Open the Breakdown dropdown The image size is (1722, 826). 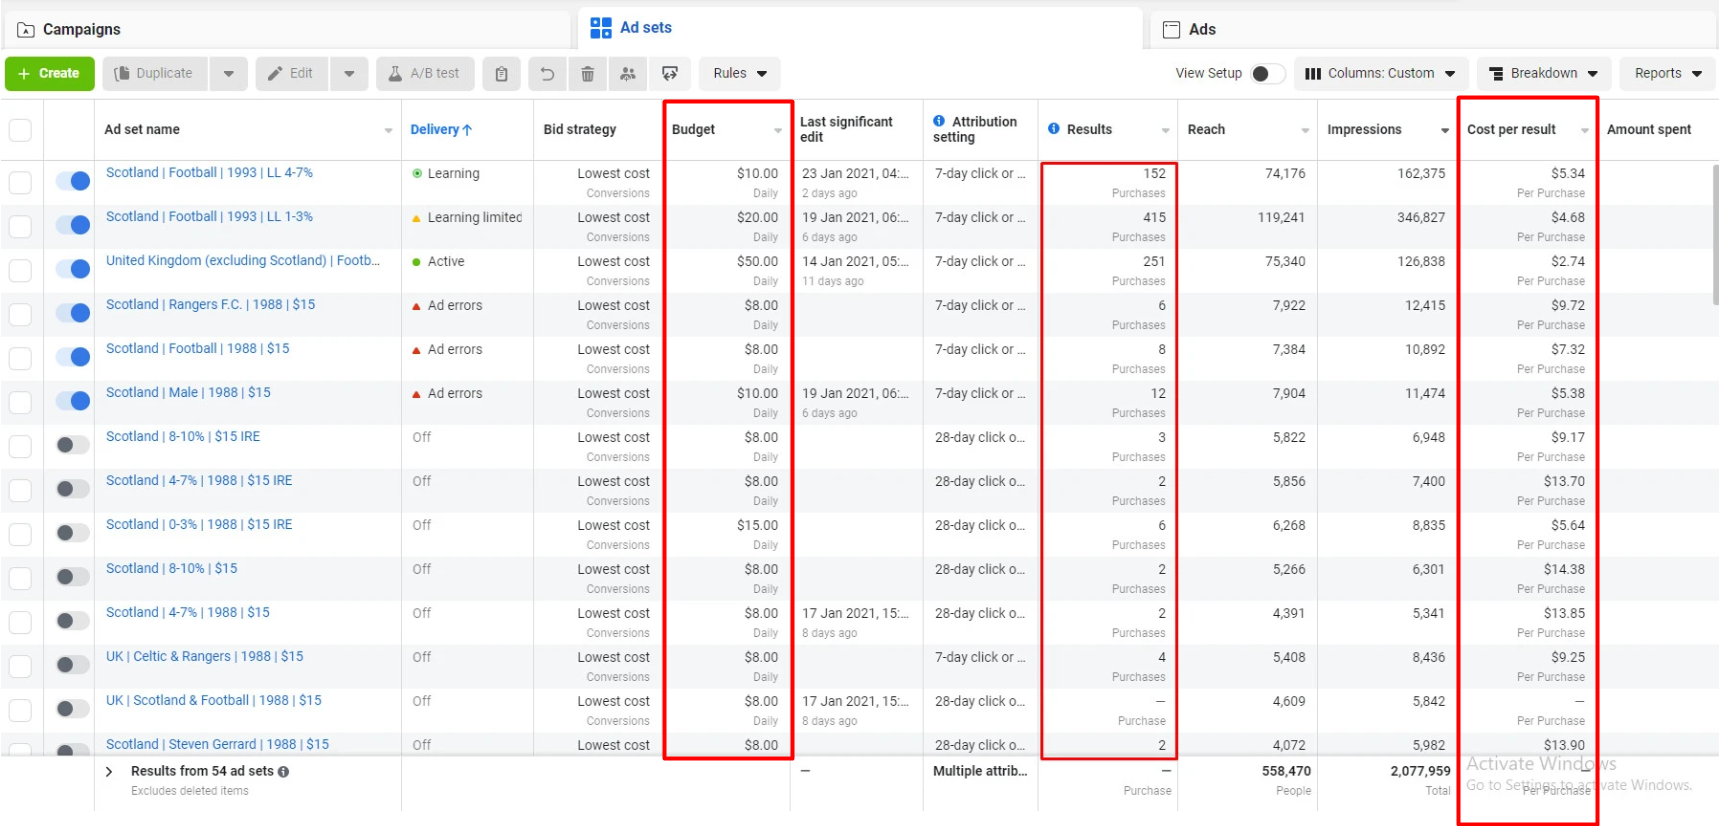click(1543, 74)
